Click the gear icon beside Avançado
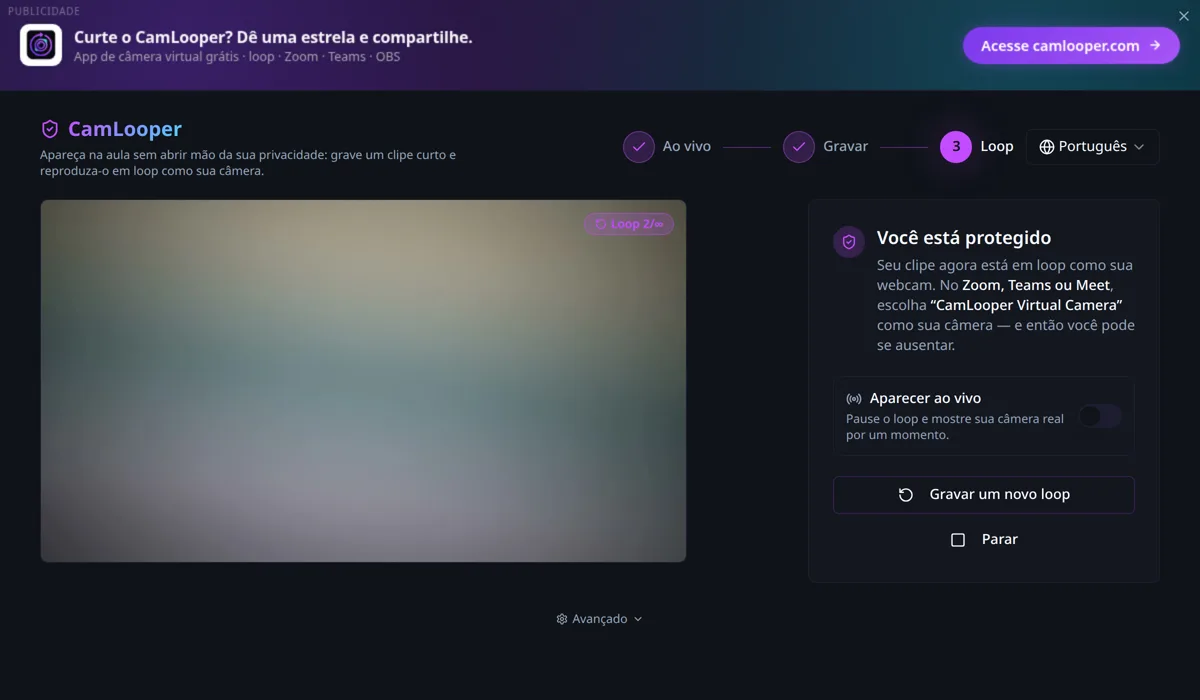This screenshot has height=700, width=1200. click(562, 619)
